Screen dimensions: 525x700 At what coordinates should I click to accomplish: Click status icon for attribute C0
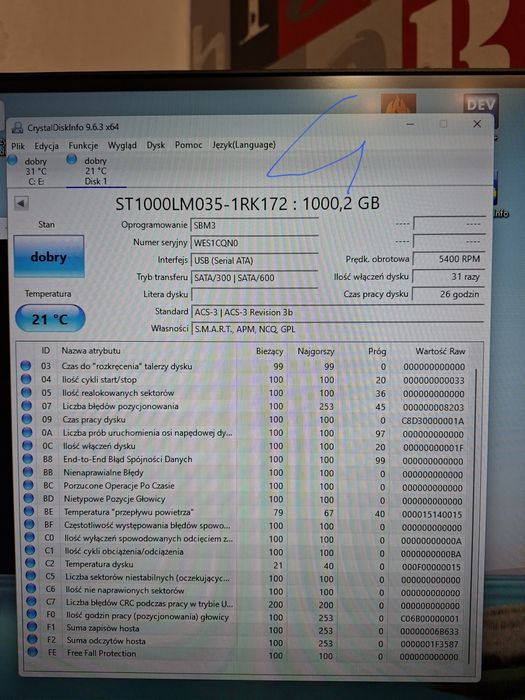(29, 538)
